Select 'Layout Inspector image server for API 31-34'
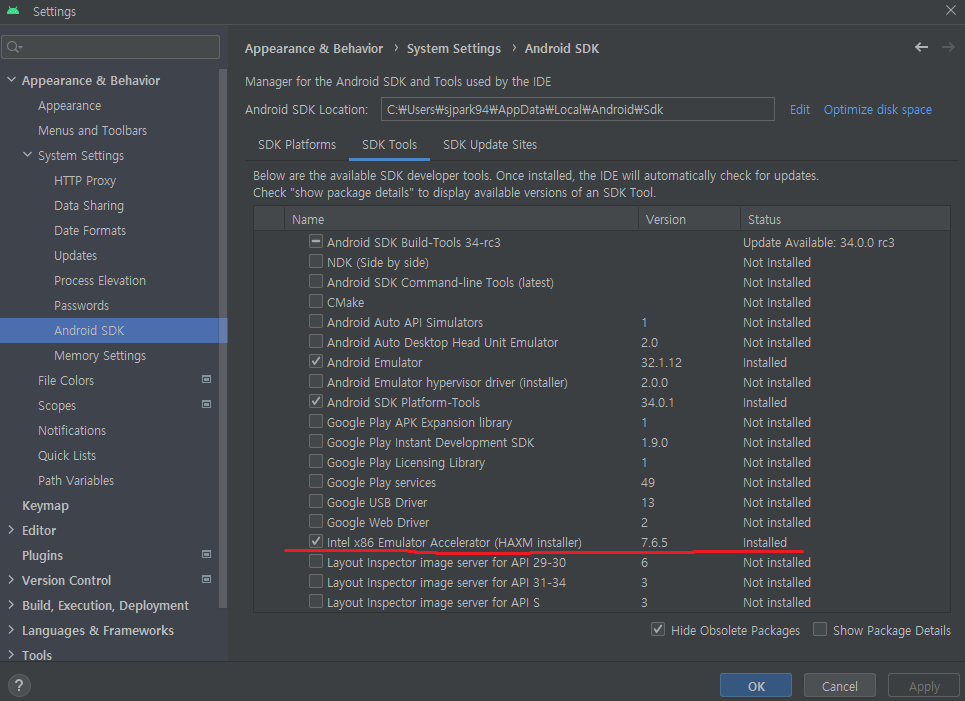 coord(446,582)
